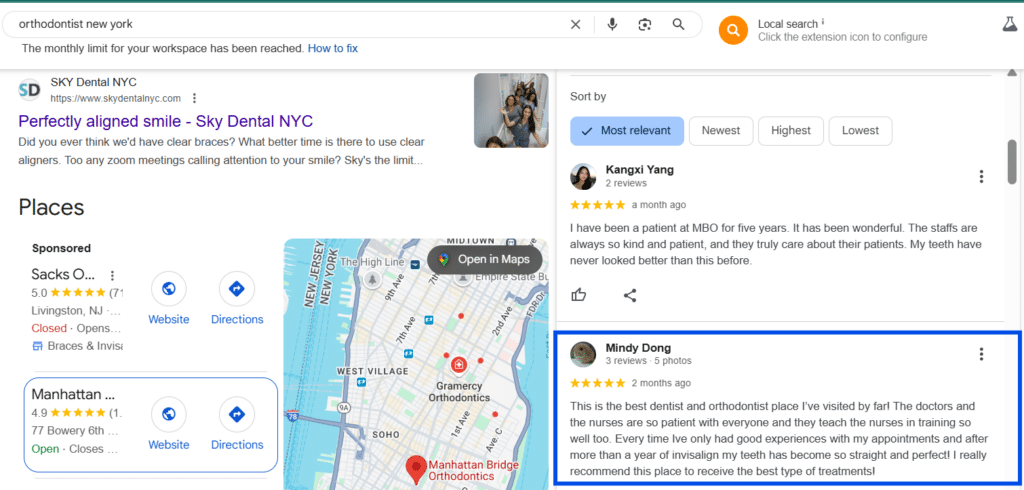Image resolution: width=1024 pixels, height=490 pixels.
Task: Sort reviews by Most relevant
Action: tap(627, 131)
